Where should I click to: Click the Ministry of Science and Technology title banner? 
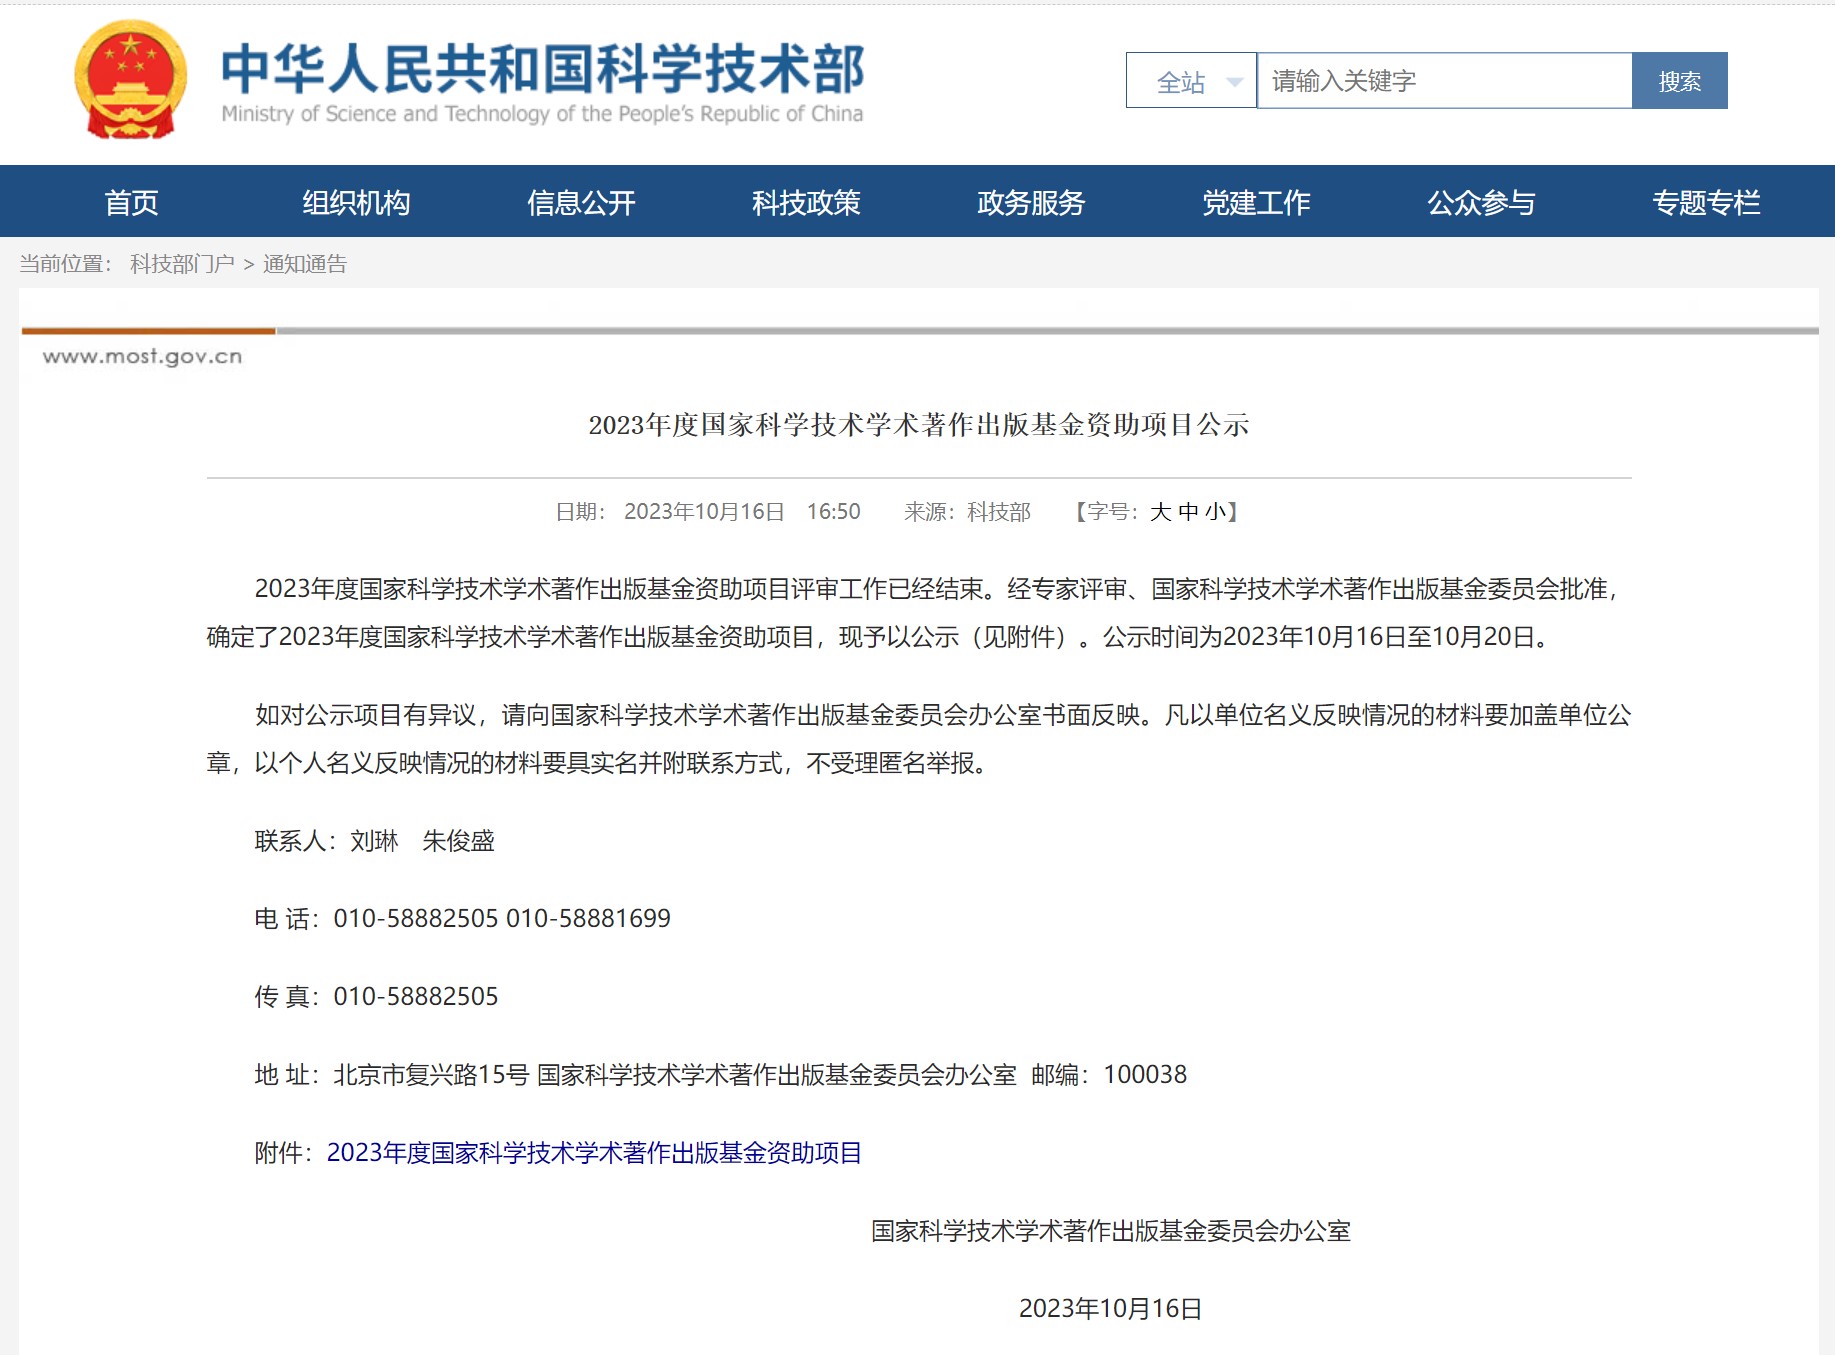[542, 82]
